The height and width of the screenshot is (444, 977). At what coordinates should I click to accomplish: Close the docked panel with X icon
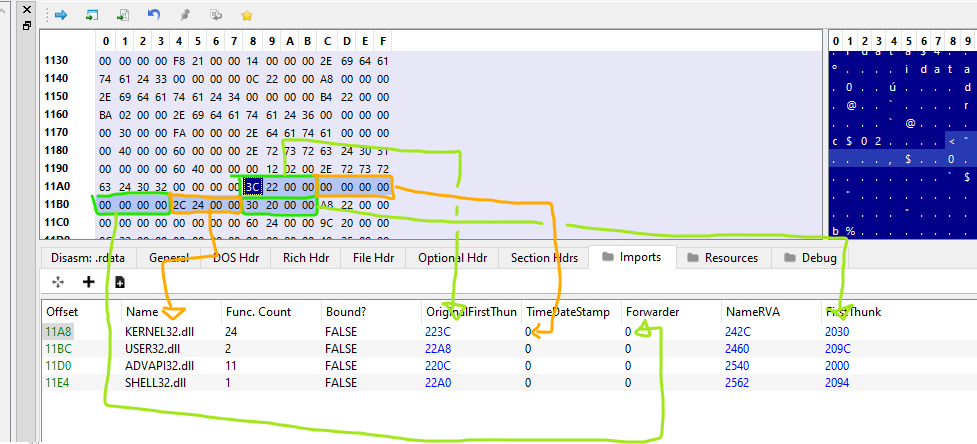(x=27, y=9)
